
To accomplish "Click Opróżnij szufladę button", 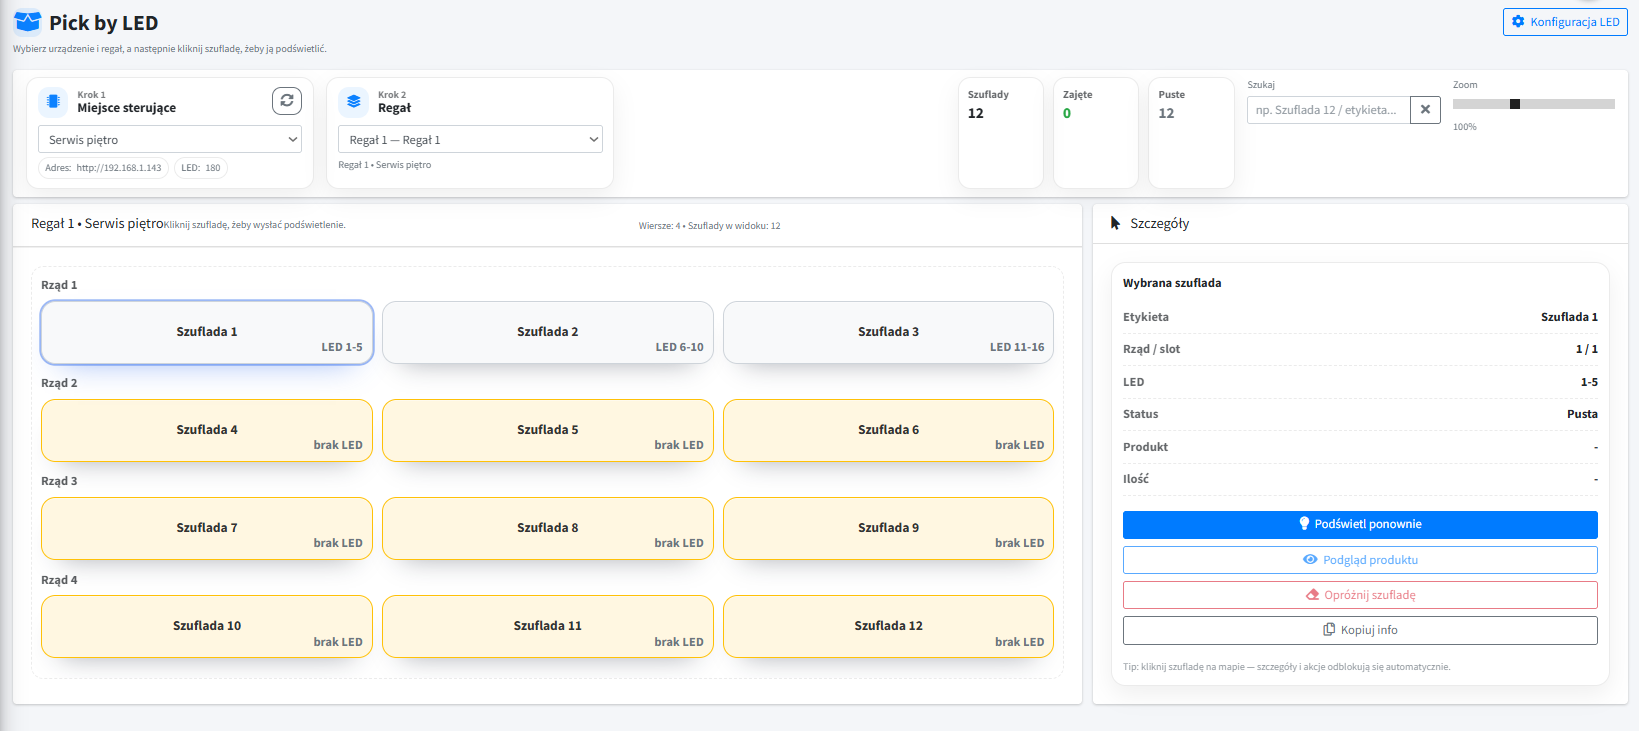I will [x=1360, y=595].
